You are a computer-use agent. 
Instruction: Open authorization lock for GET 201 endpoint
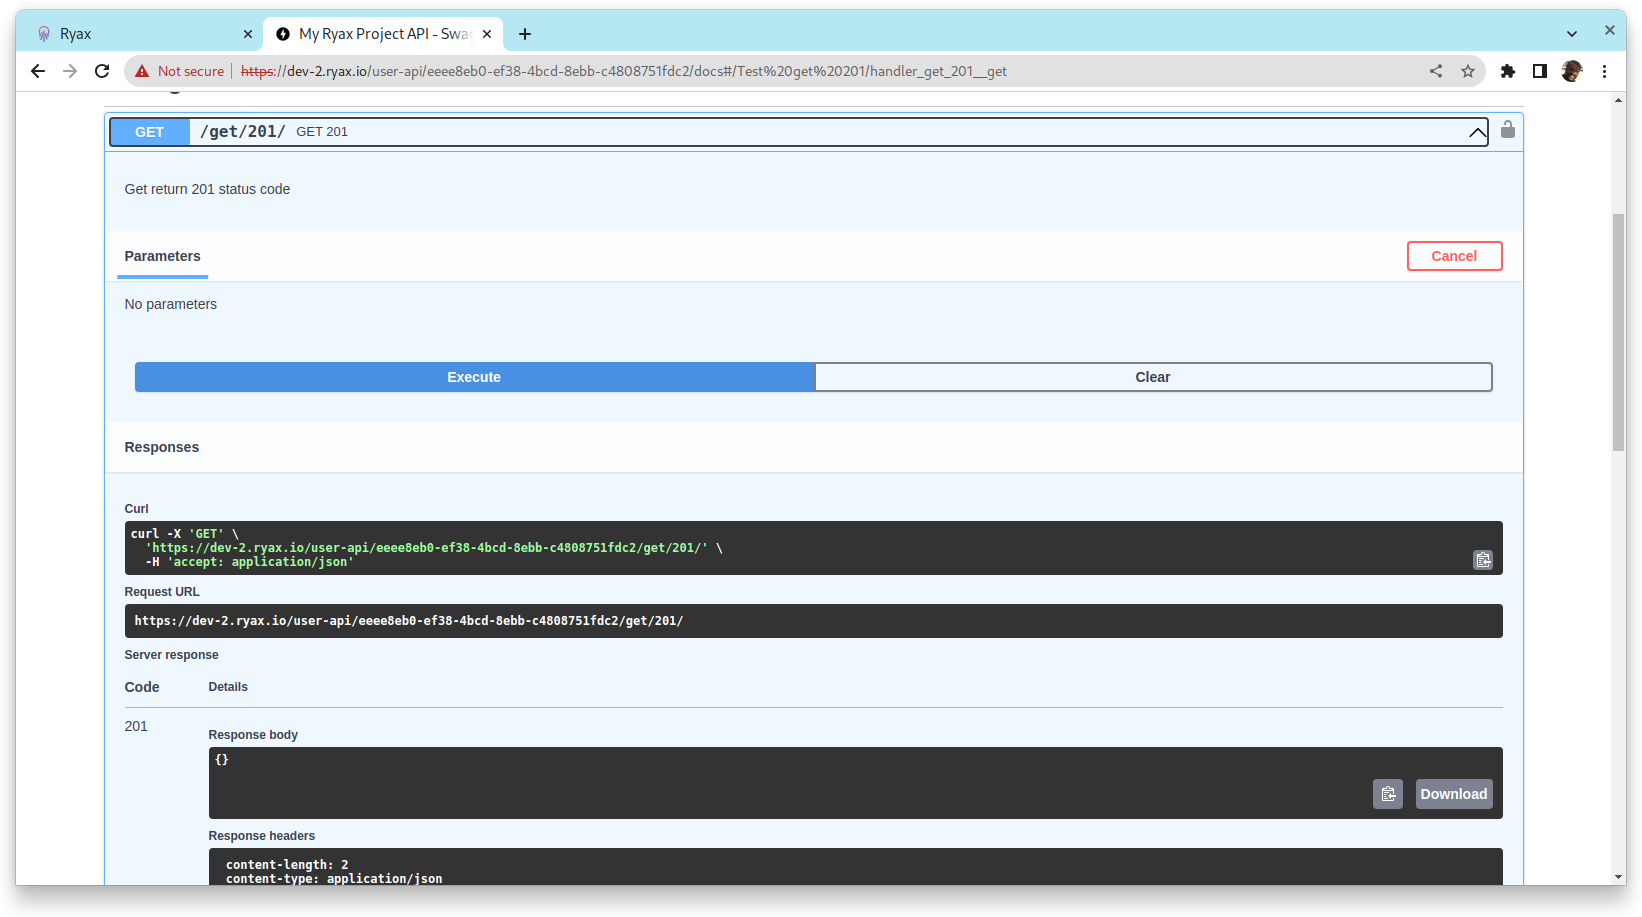(x=1507, y=130)
